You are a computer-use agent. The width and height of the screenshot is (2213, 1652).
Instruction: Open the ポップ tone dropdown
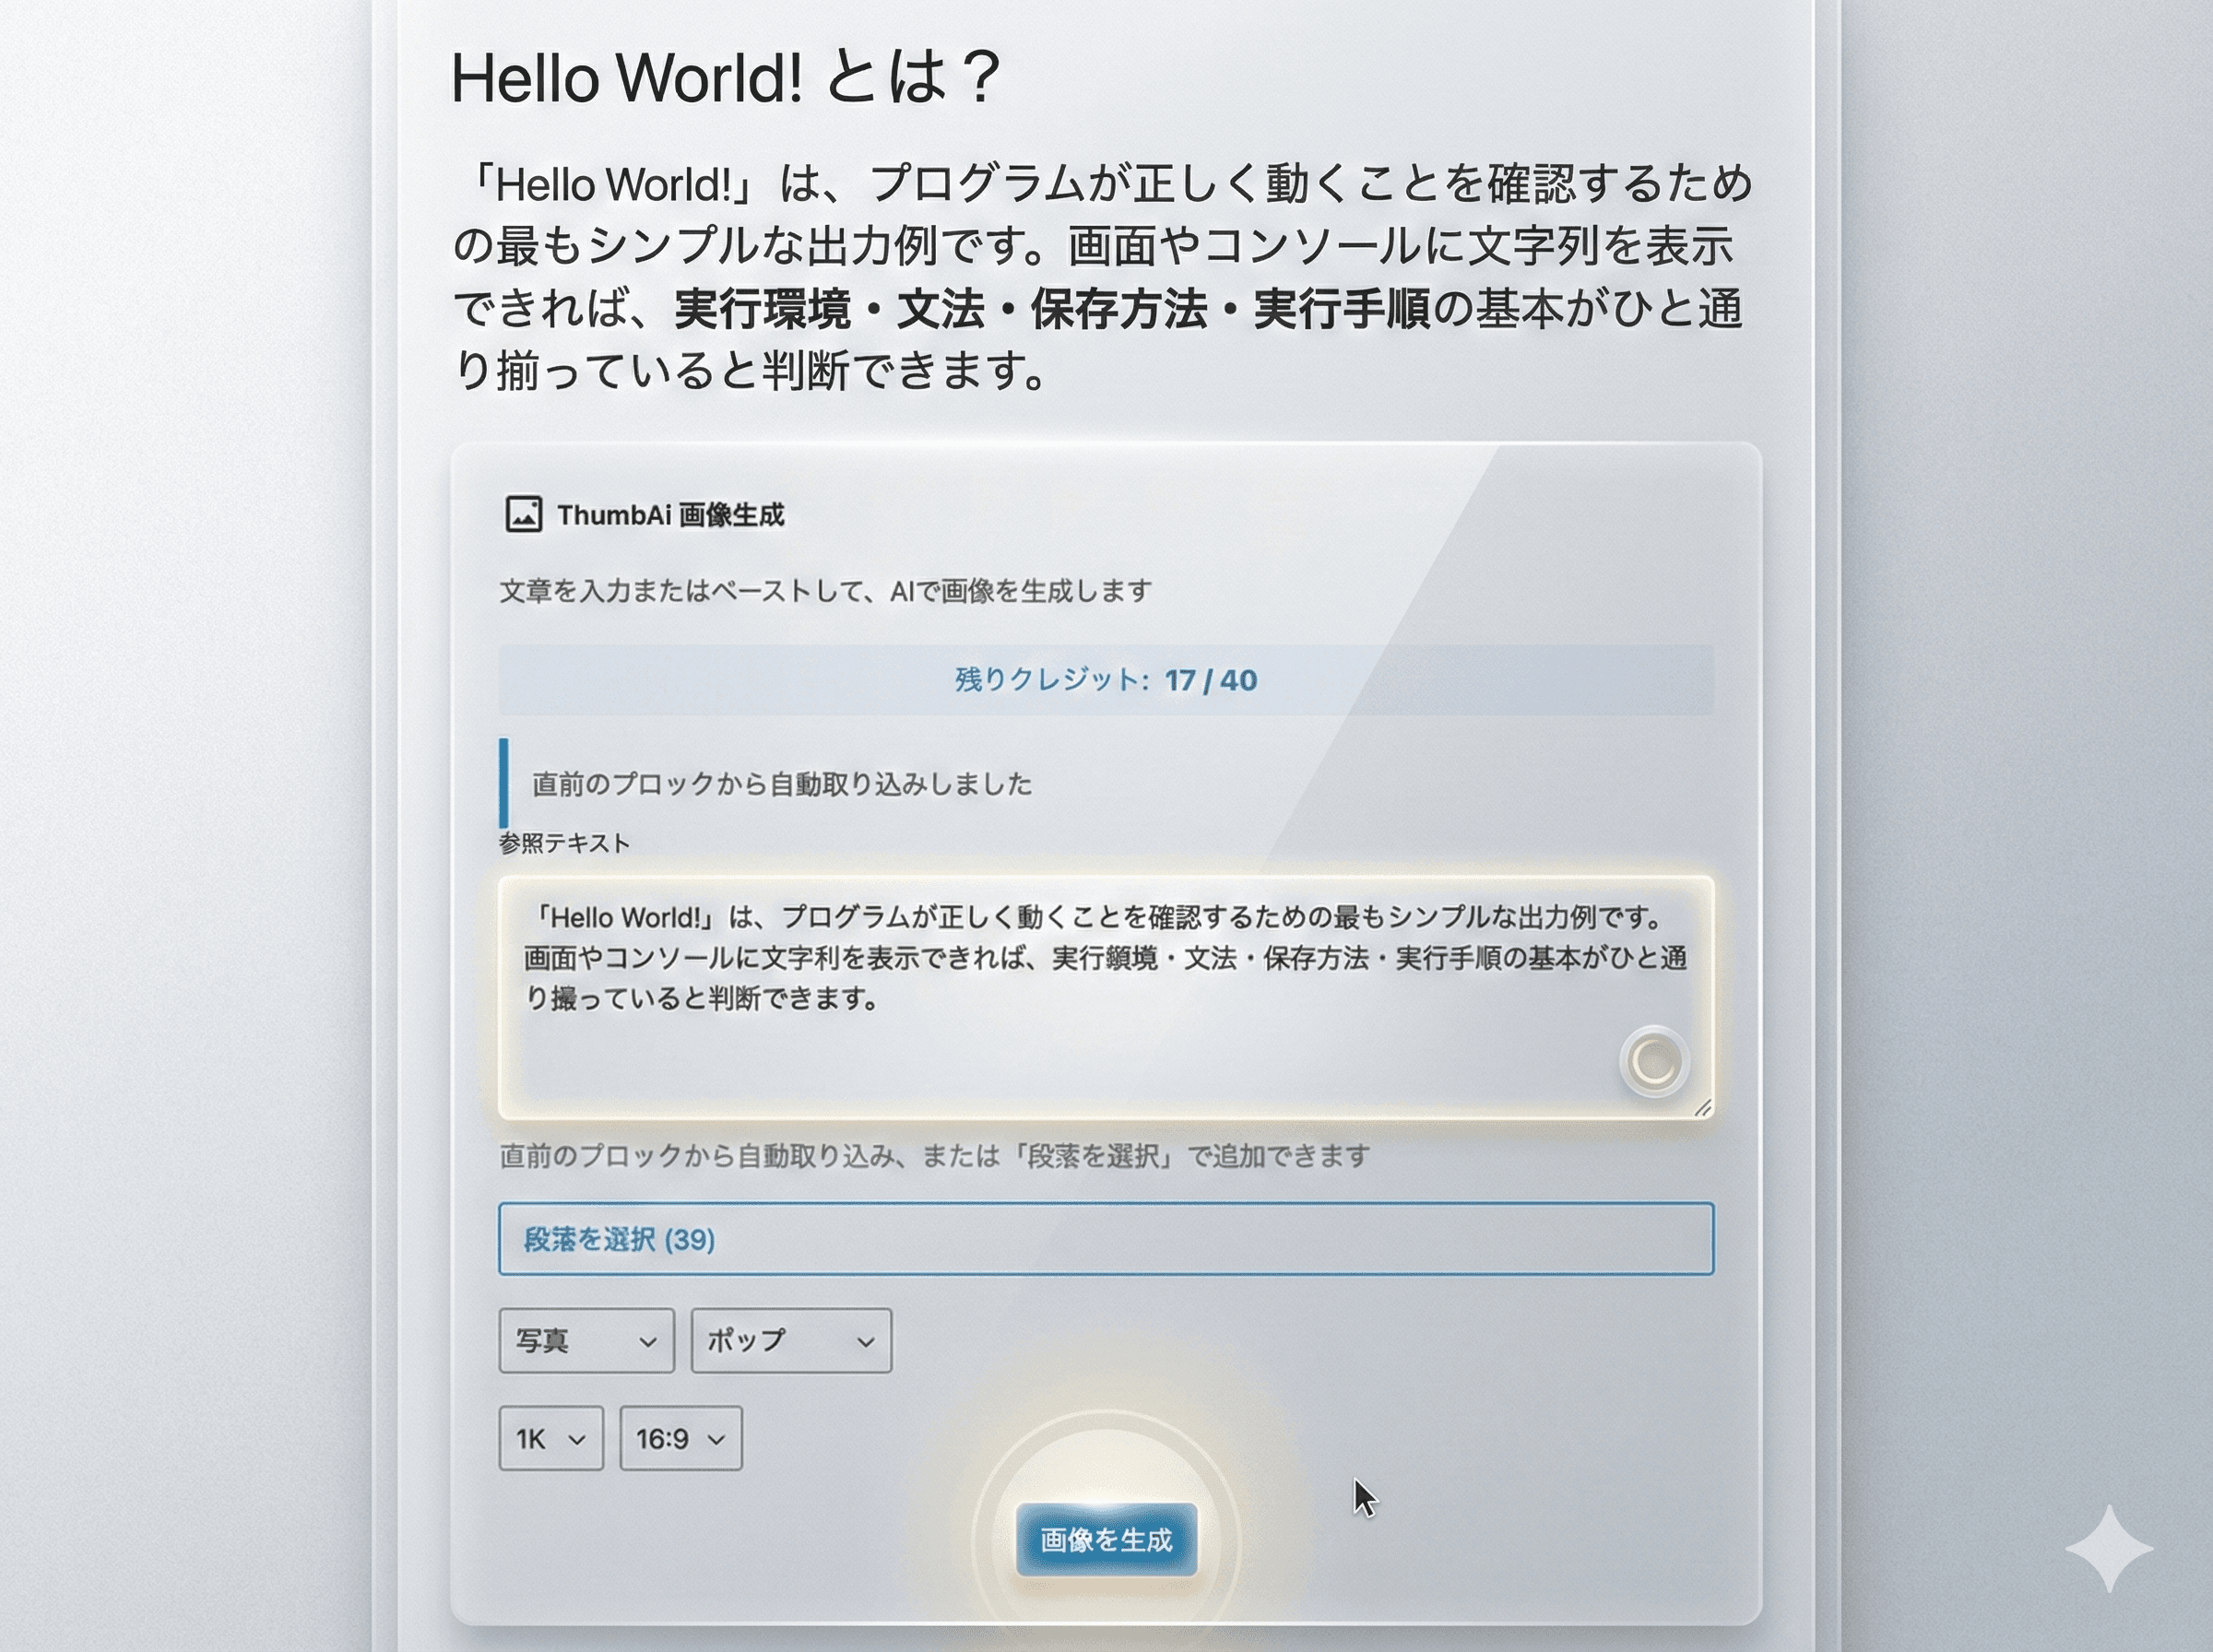[790, 1342]
